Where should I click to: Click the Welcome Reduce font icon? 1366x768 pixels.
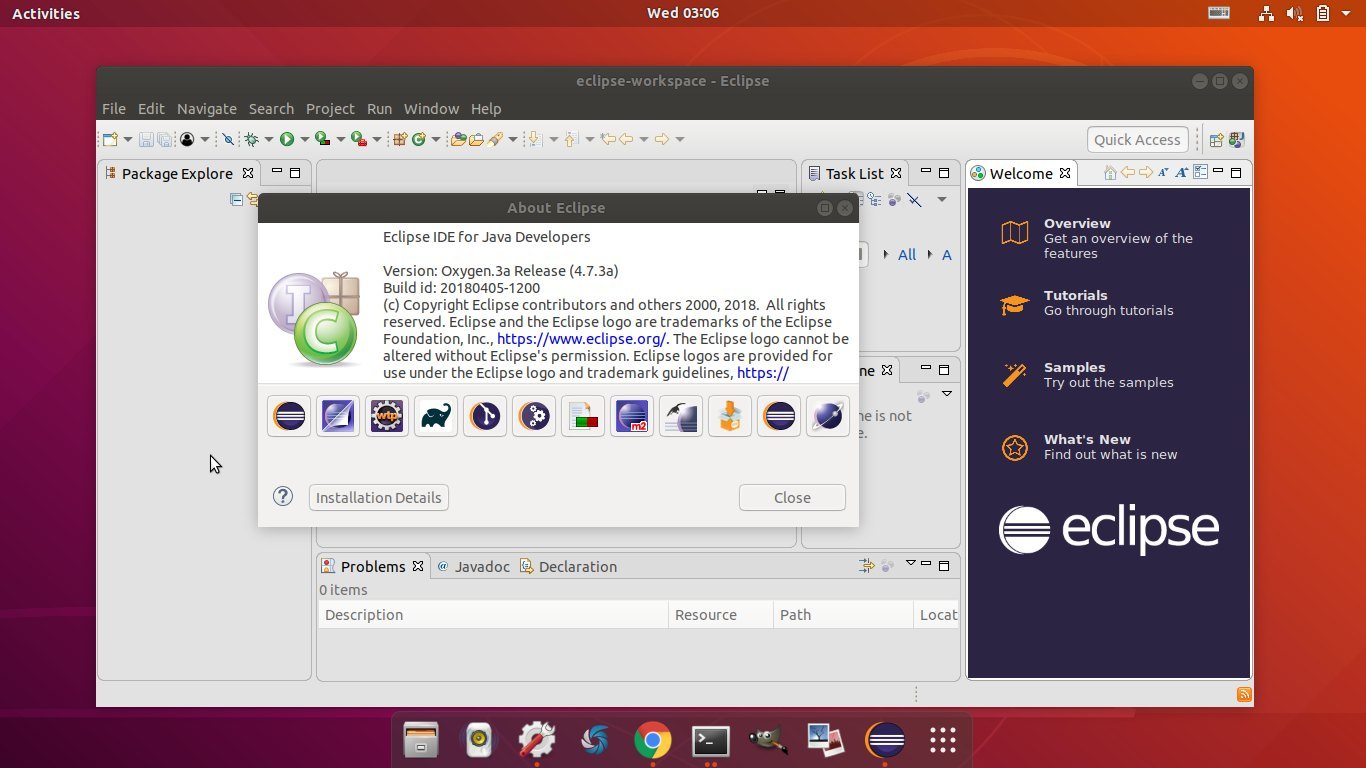coord(1163,173)
